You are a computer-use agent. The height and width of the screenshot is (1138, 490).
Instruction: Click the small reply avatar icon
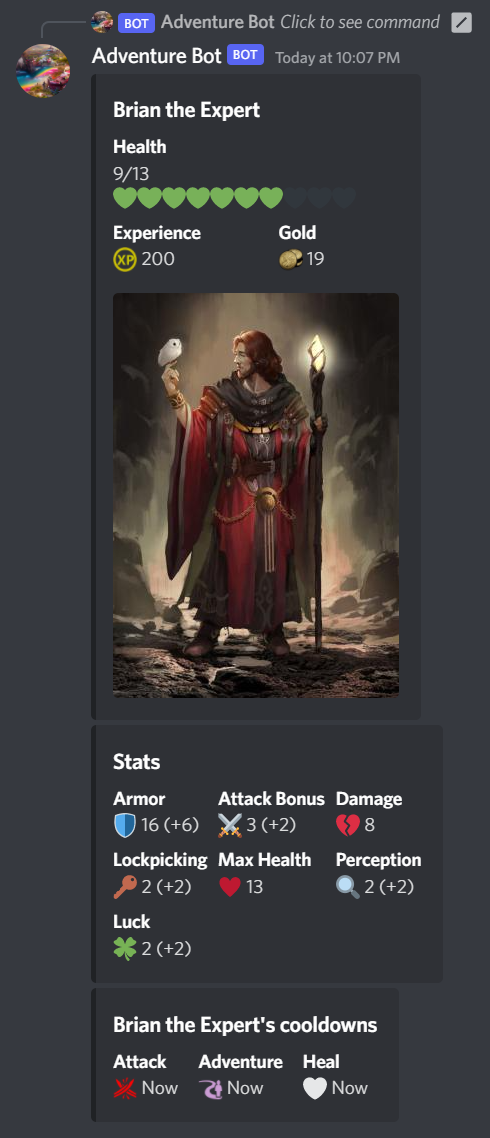(x=102, y=22)
